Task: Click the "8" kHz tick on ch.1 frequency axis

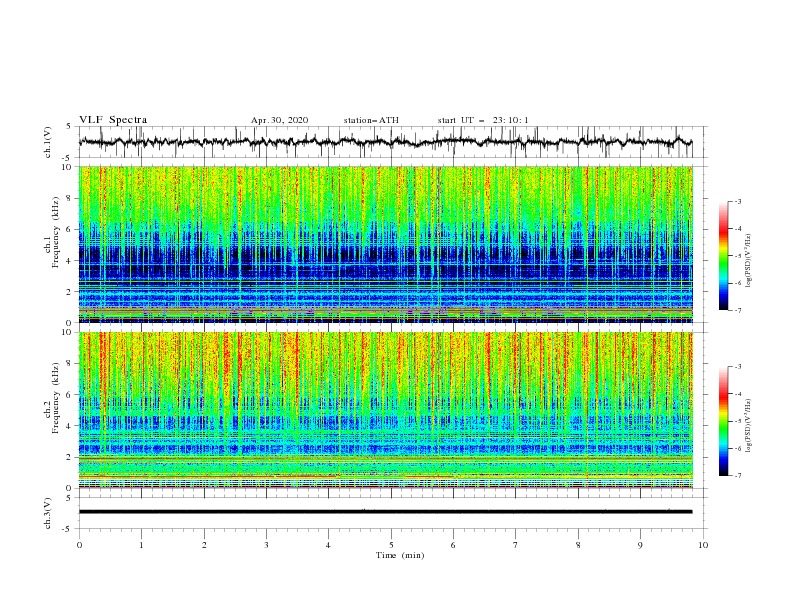Action: 69,198
